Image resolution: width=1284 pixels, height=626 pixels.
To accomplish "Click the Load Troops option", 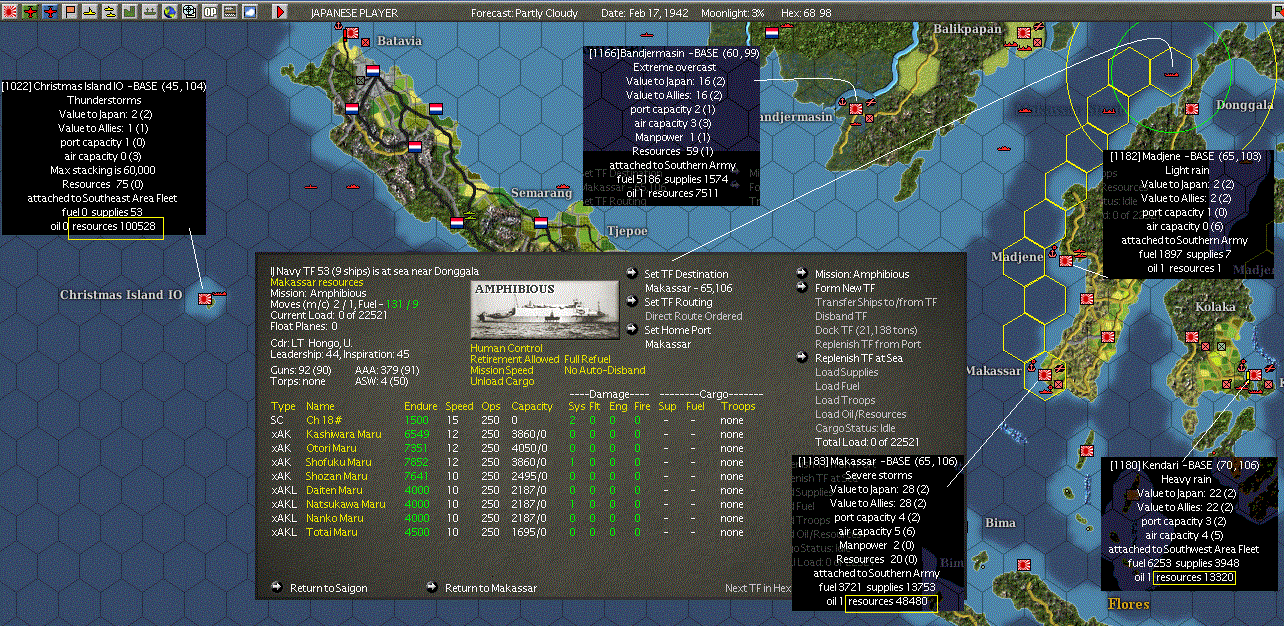I will 844,400.
